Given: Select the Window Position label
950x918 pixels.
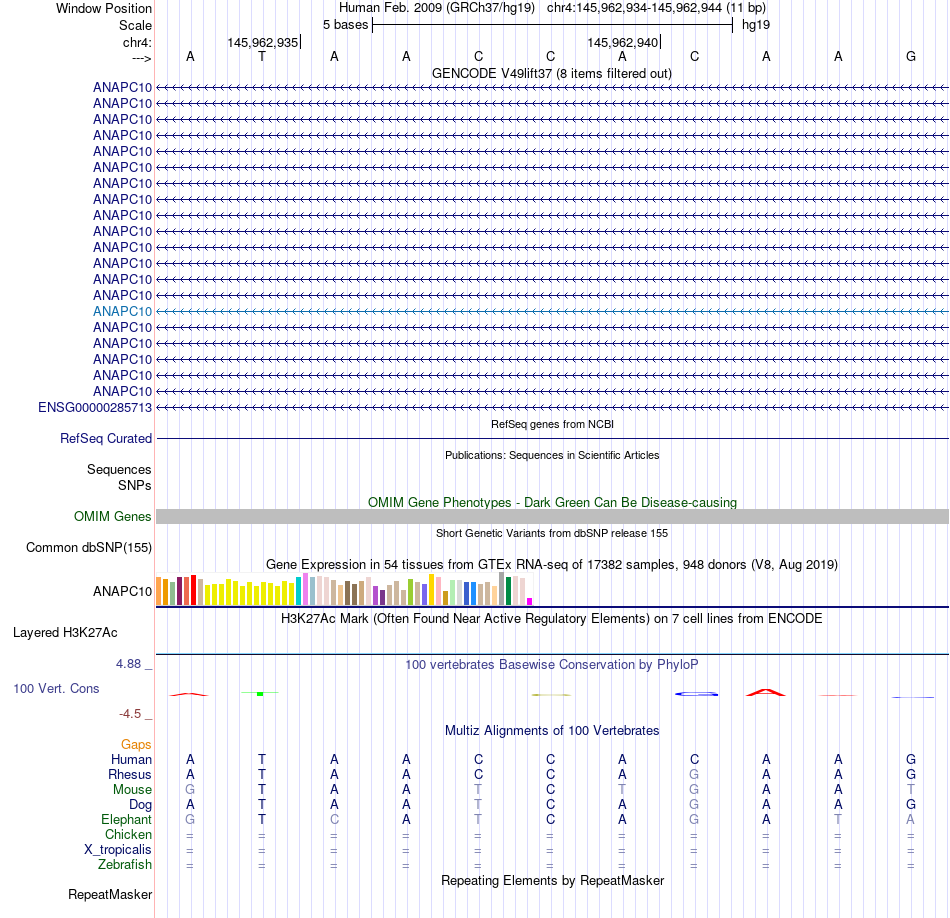Looking at the screenshot, I should [x=104, y=8].
